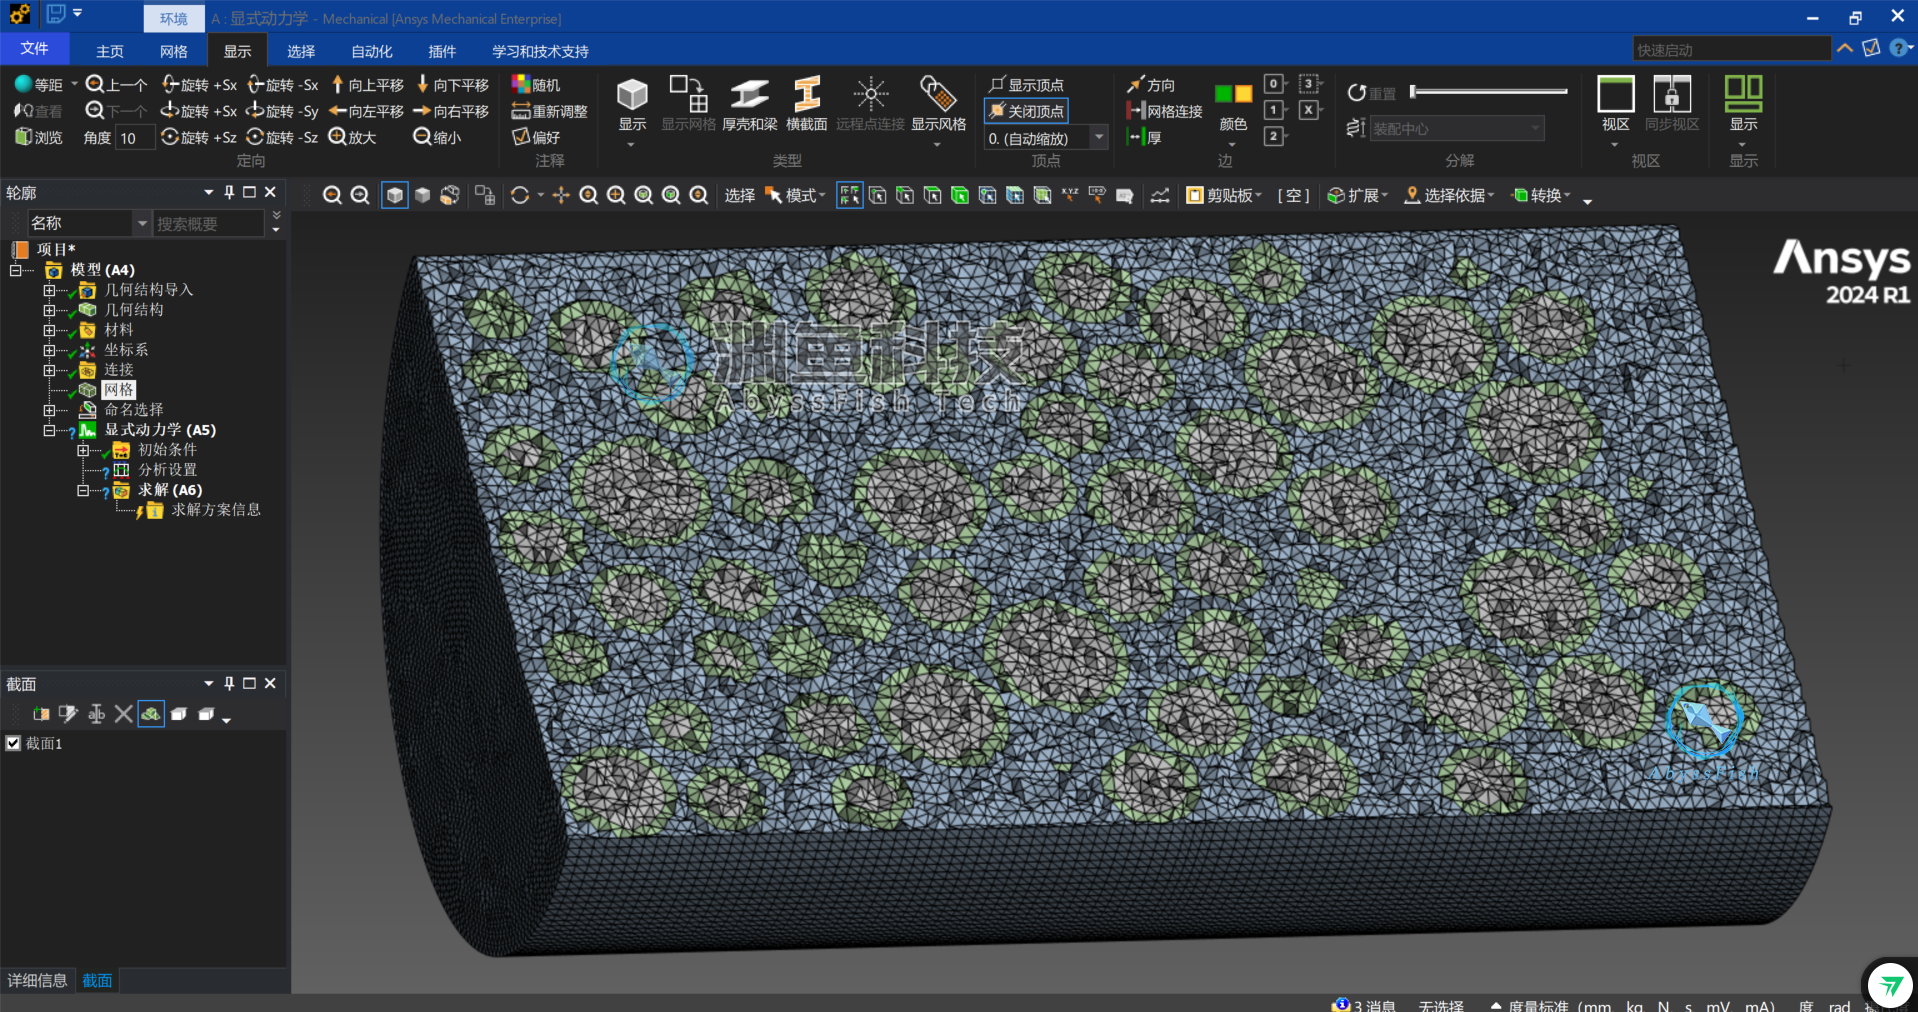The height and width of the screenshot is (1012, 1918).
Task: Click 向上平移 (pan up) arrow
Action: point(338,84)
